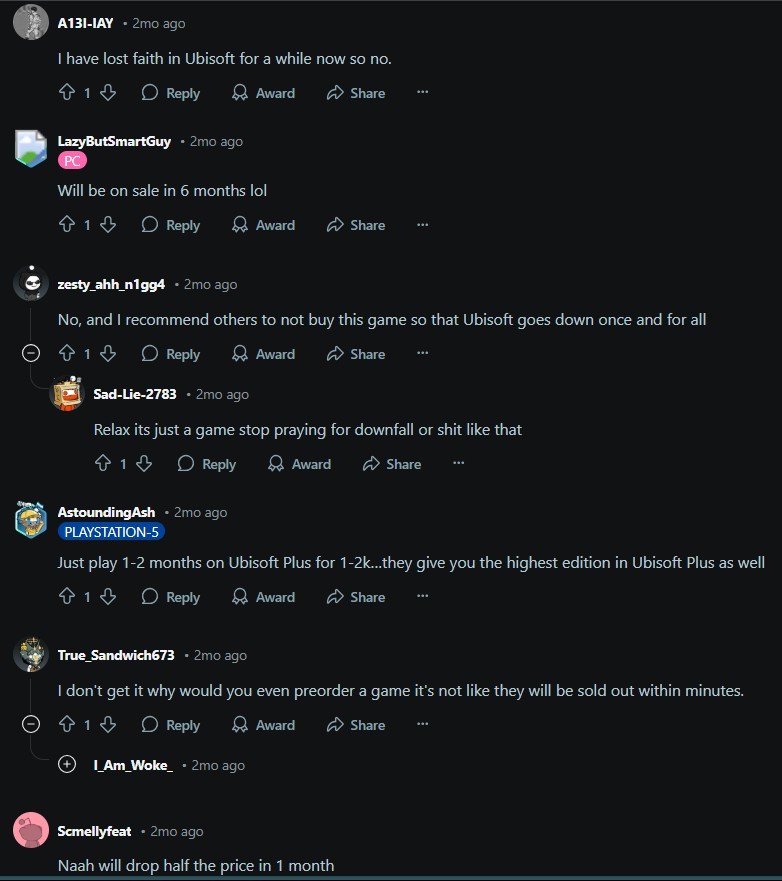This screenshot has width=782, height=881.
Task: Open more options on zesty_ahh_n1gg4's comment
Action: click(422, 353)
